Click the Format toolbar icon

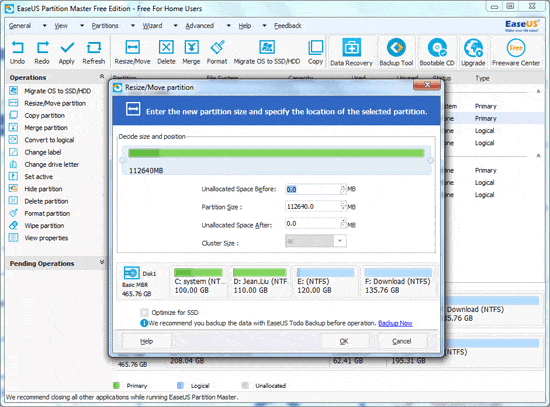point(217,52)
